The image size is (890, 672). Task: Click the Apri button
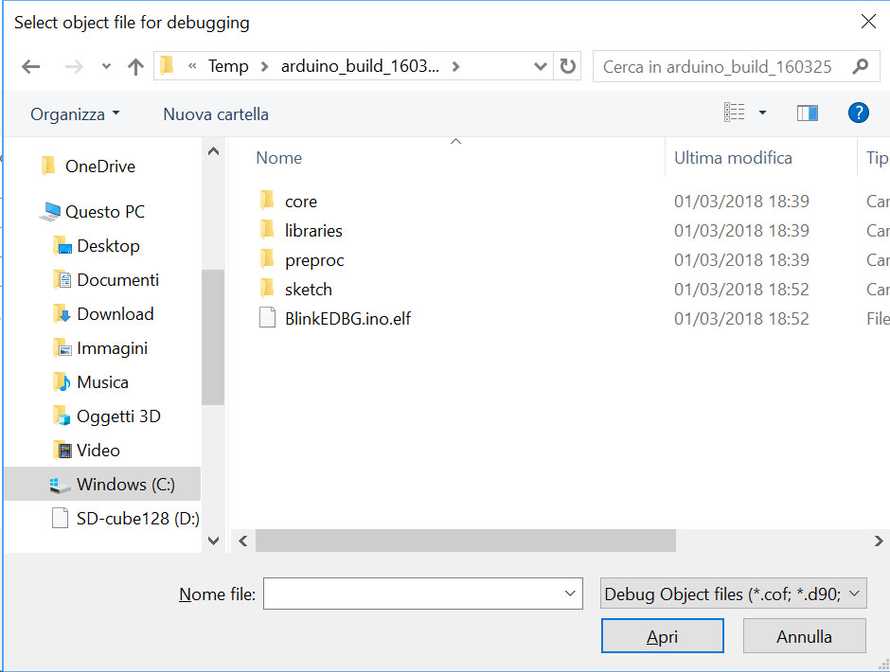tap(662, 635)
